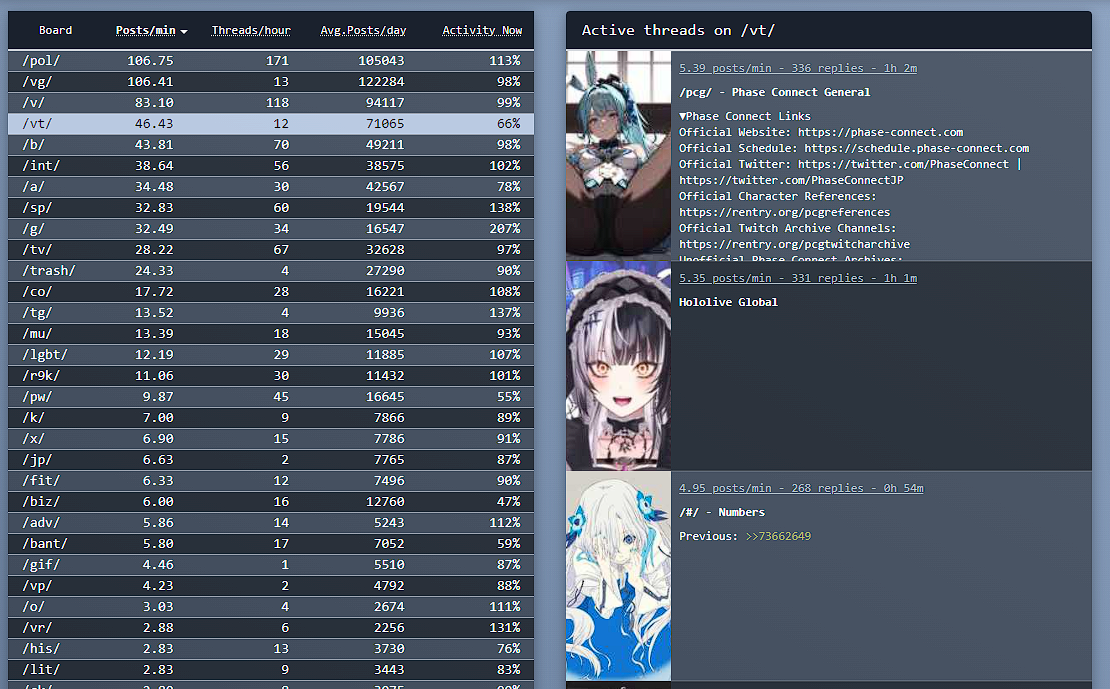This screenshot has height=689, width=1110.
Task: Select the /b/ board row
Action: click(x=271, y=144)
